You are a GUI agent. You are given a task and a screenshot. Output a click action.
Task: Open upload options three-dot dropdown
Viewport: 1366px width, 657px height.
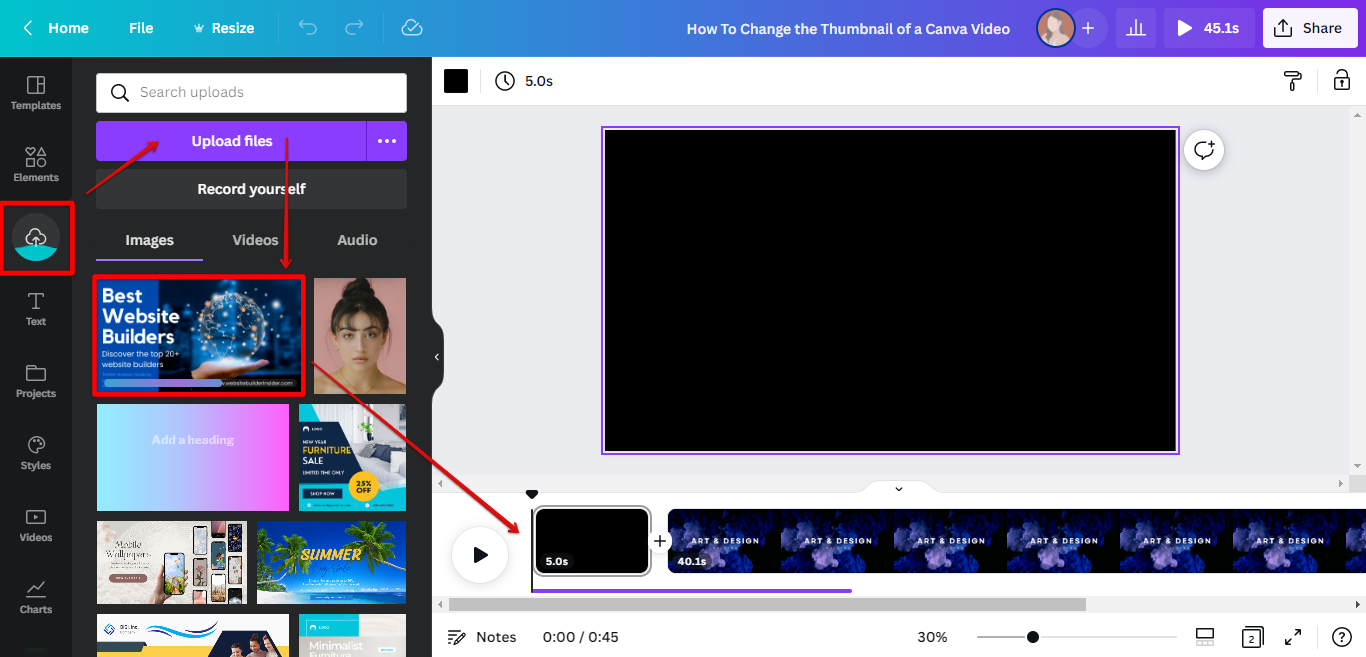coord(387,141)
